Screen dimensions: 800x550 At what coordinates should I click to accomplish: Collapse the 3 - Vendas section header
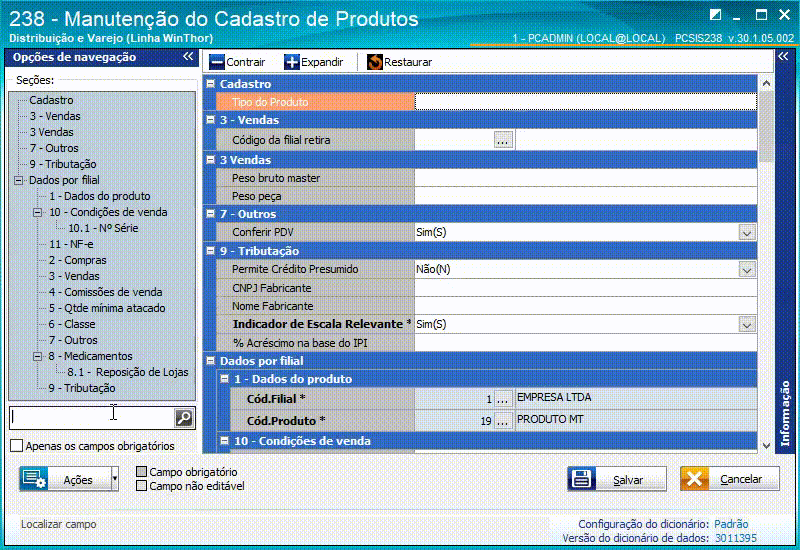click(x=210, y=120)
